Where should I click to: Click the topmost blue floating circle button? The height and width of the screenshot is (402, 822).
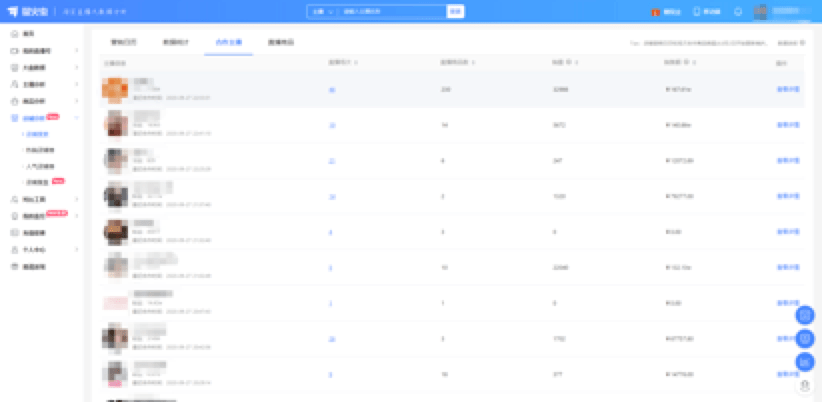[805, 316]
